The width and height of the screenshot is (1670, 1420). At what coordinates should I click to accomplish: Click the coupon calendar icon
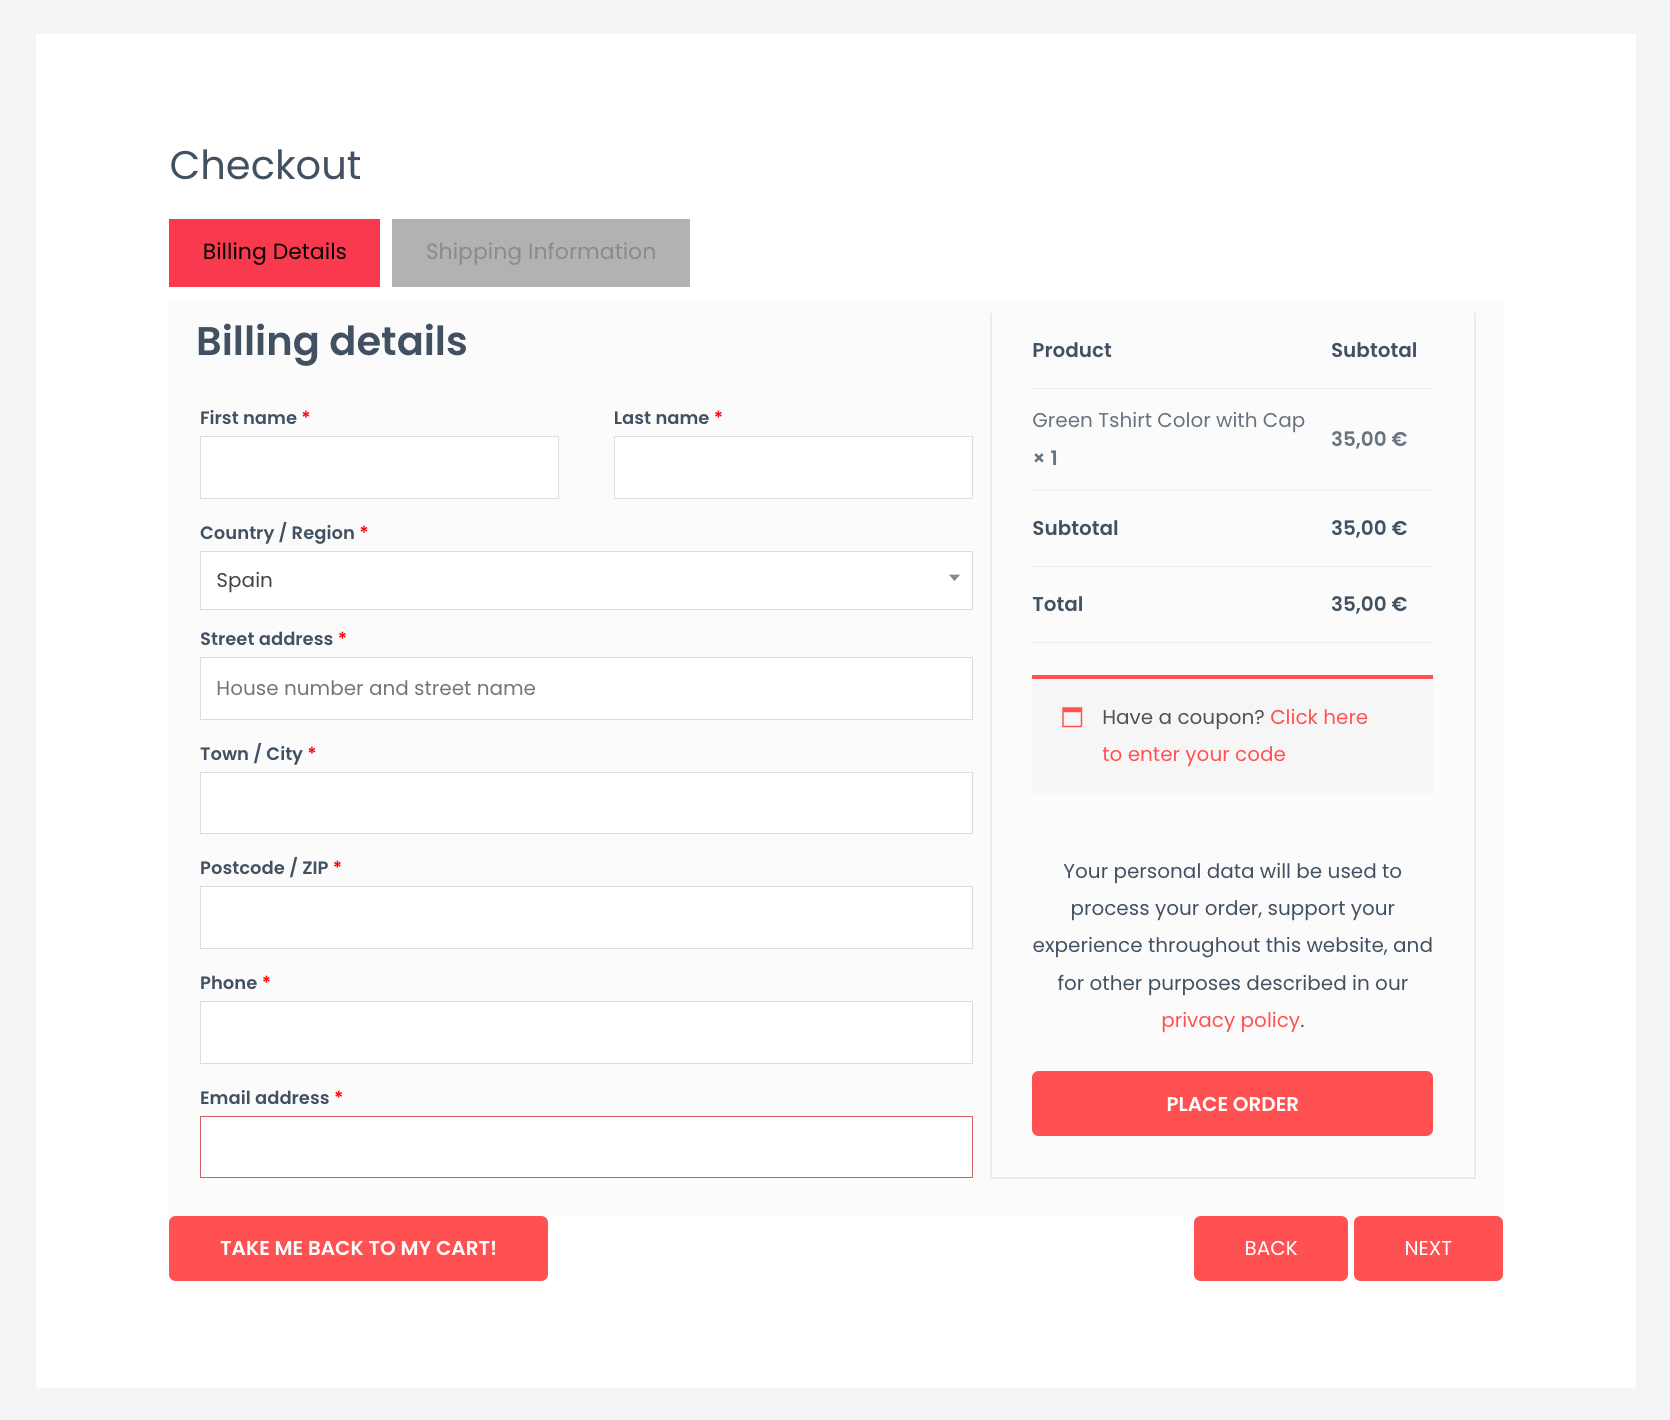point(1072,717)
